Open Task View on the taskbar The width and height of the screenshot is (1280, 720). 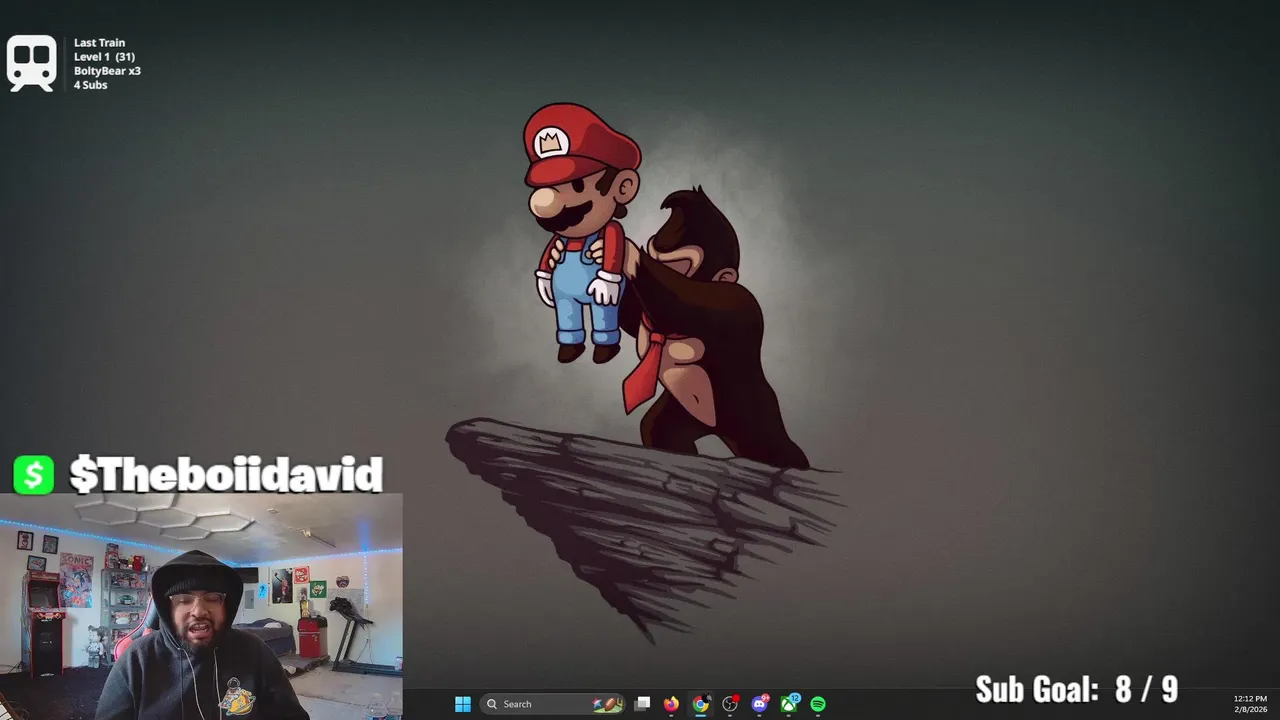tap(643, 704)
